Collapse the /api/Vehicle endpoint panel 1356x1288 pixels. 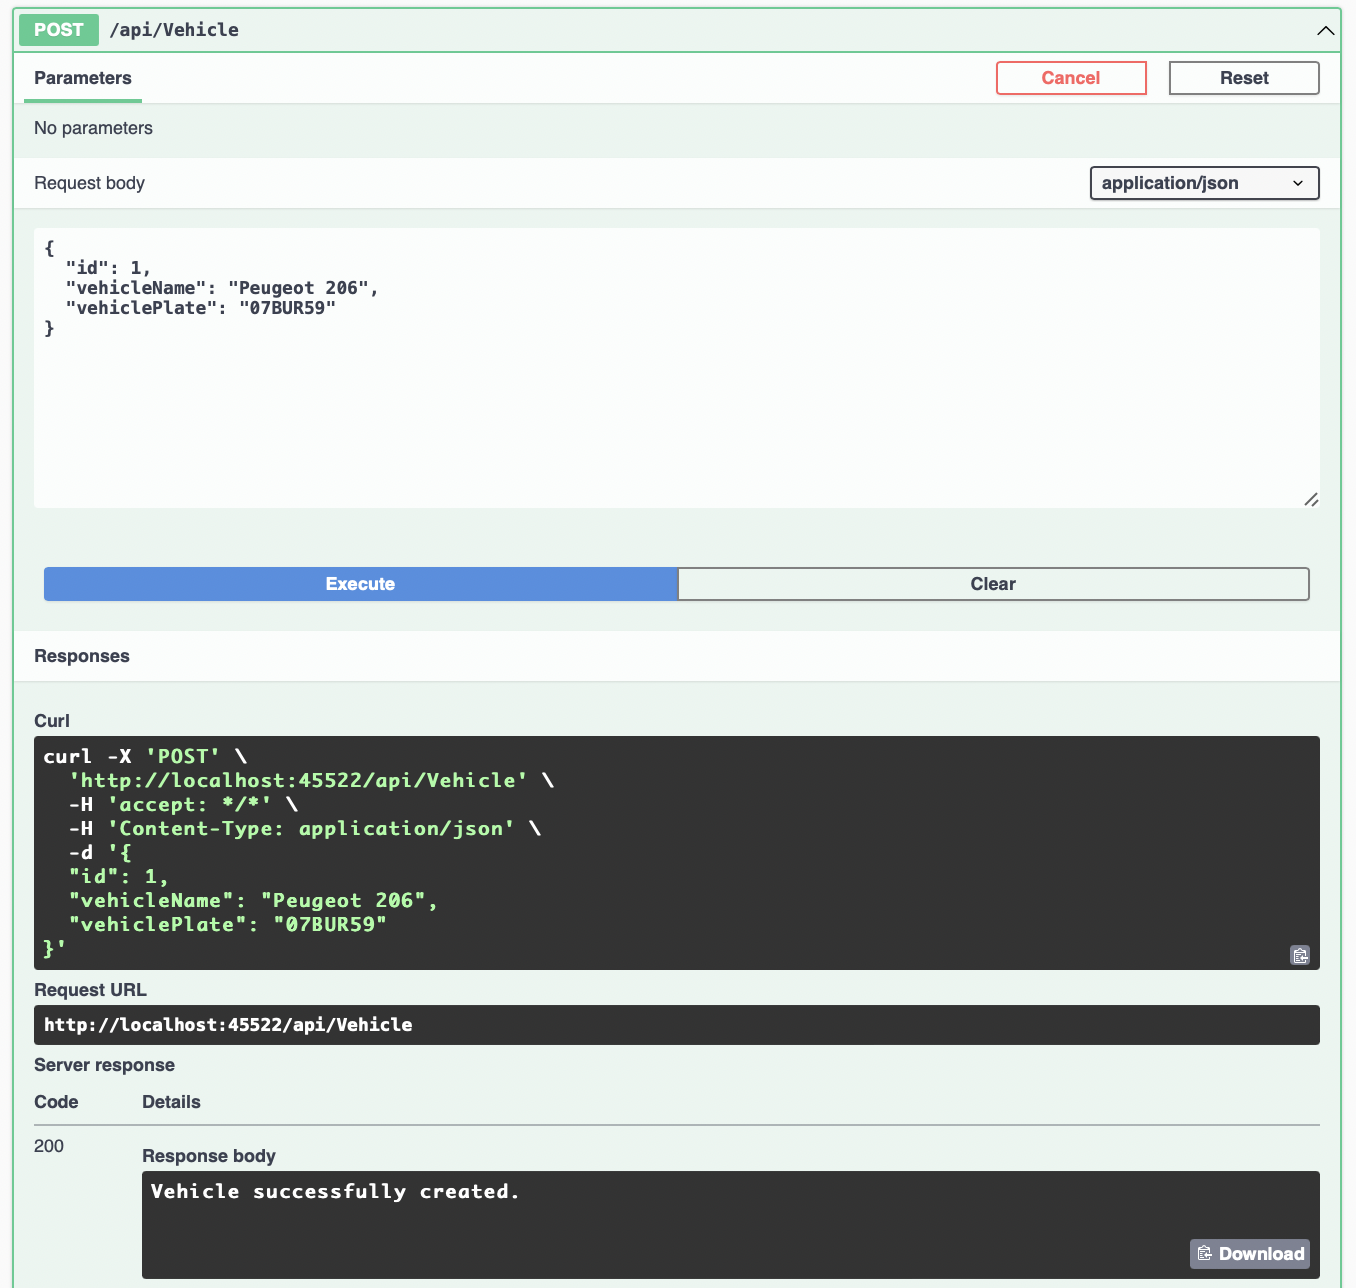[1325, 30]
